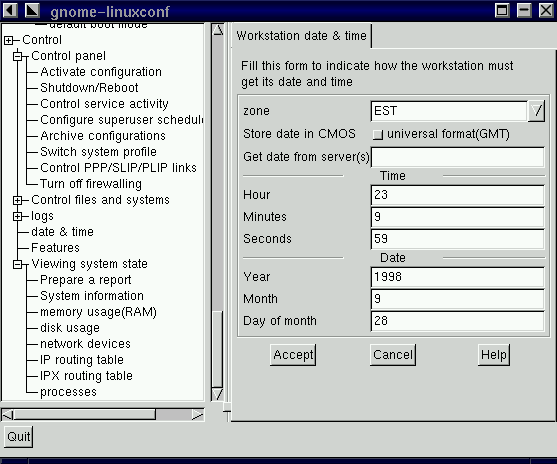Click the Year input field

tap(458, 277)
